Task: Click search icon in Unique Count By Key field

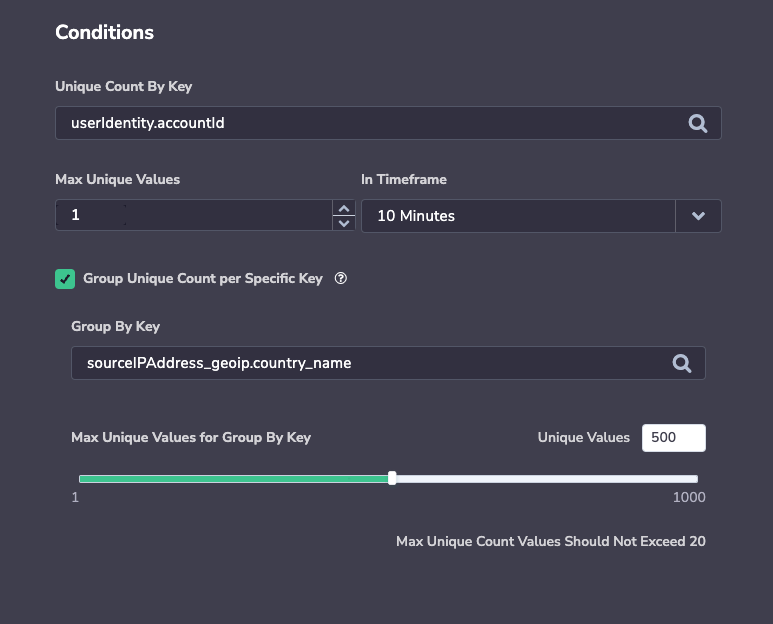Action: (x=698, y=123)
